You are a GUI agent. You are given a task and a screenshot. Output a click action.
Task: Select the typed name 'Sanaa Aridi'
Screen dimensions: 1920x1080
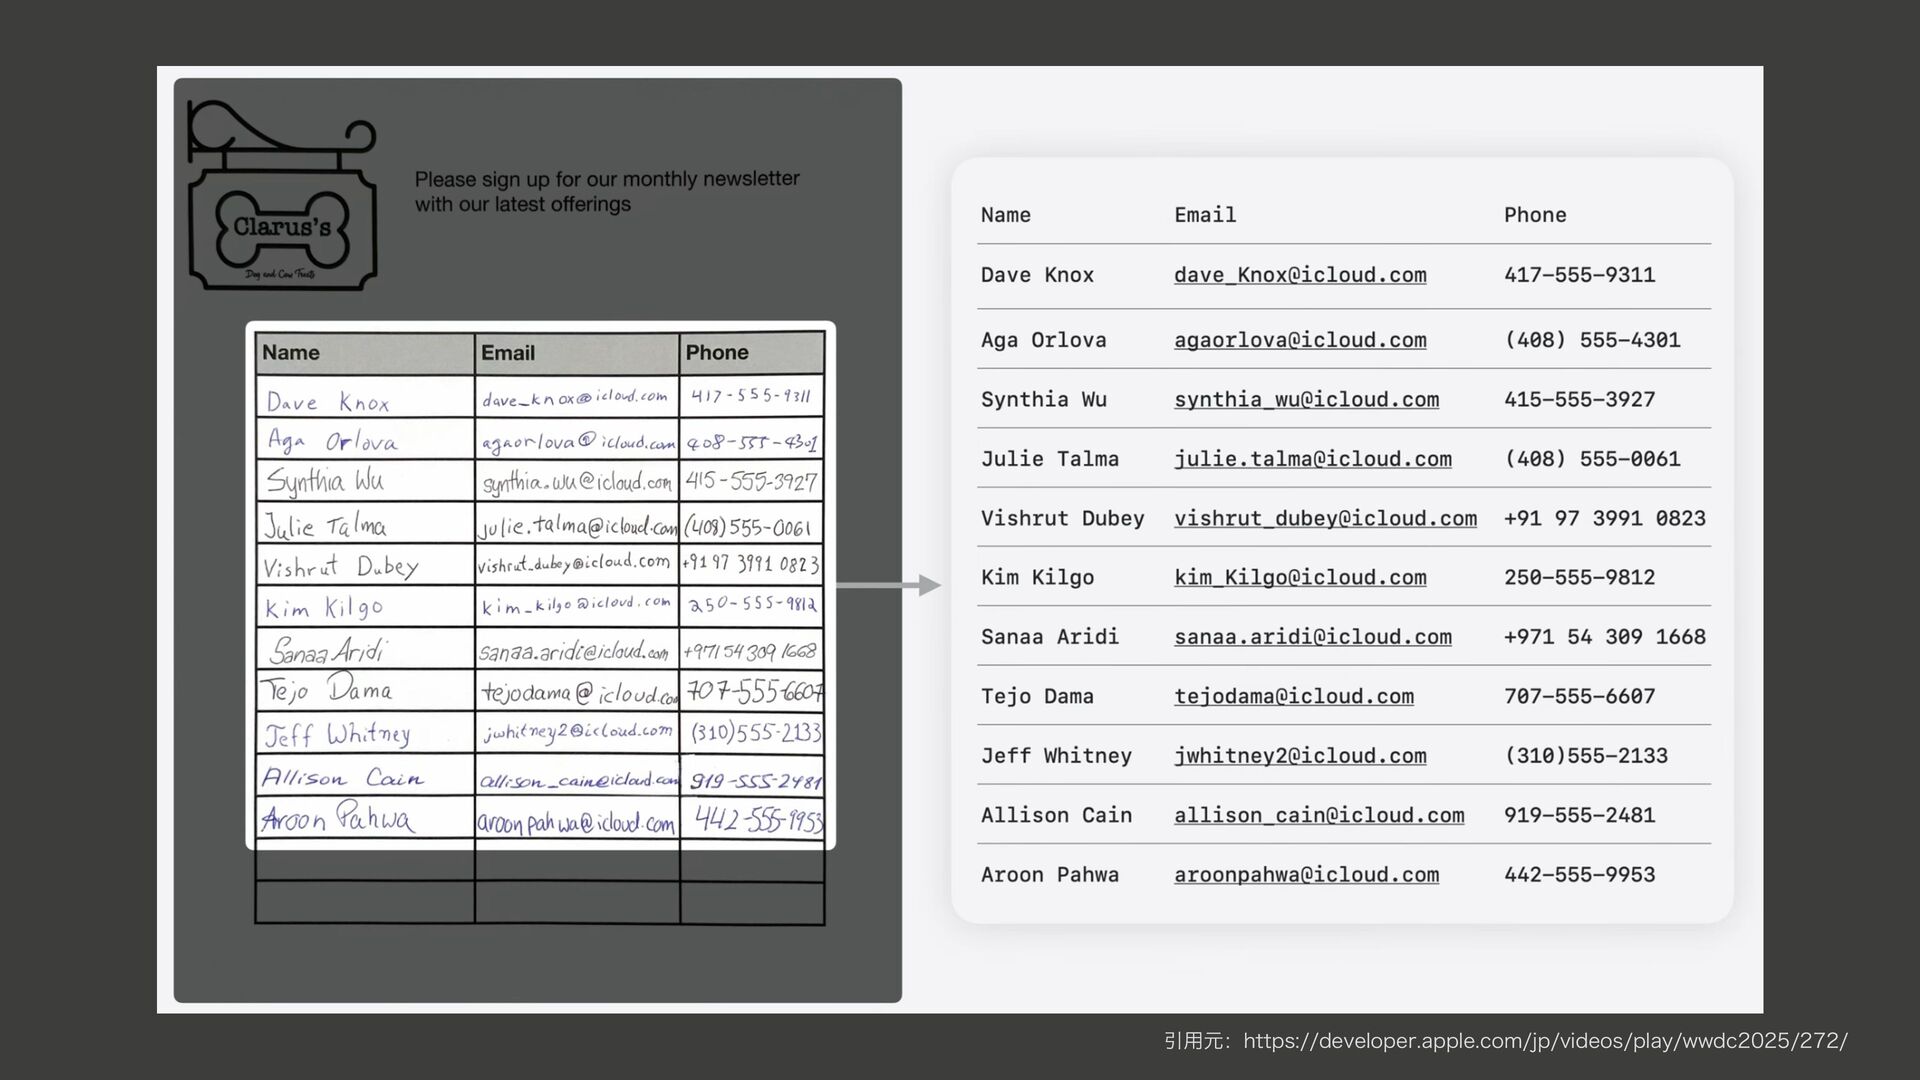[1049, 637]
